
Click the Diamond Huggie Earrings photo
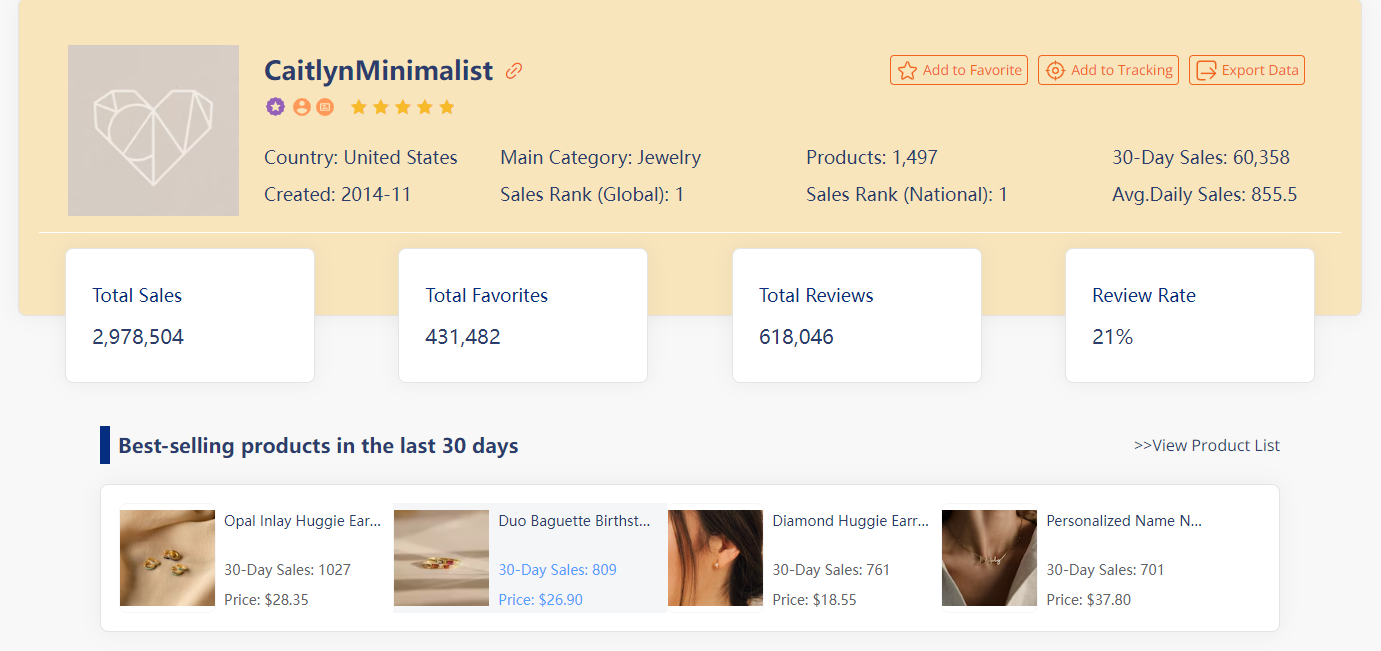(x=715, y=558)
